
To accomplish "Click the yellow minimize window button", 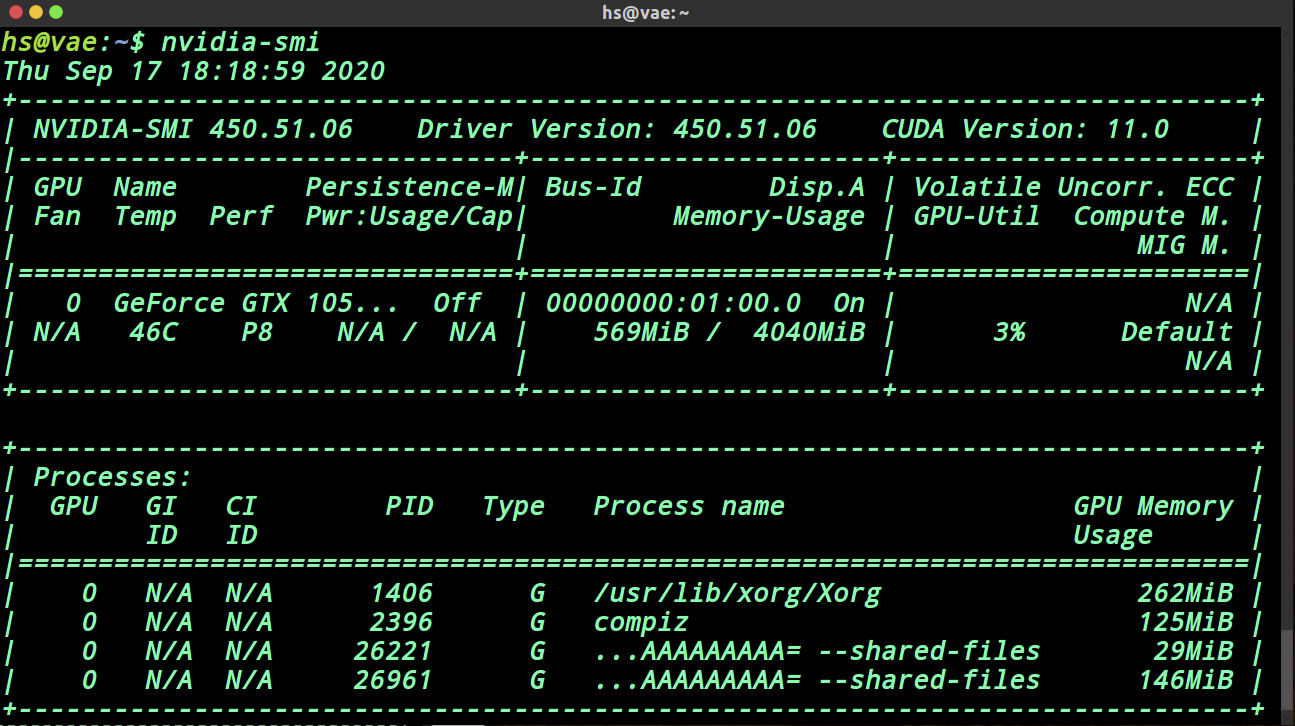I will [35, 12].
